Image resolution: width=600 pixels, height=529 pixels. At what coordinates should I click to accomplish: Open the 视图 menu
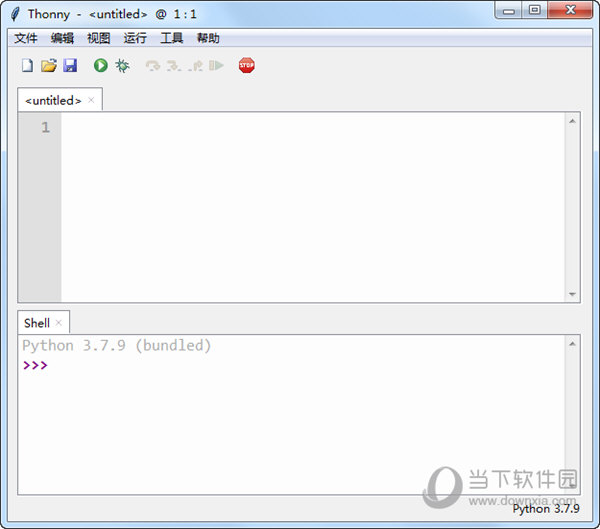[x=98, y=38]
